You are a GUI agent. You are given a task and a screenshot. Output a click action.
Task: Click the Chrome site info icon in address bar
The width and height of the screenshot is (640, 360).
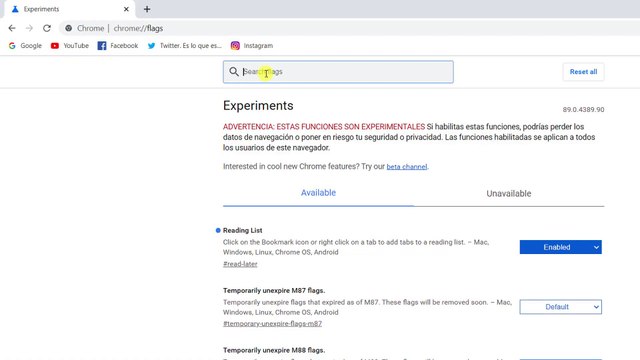69,28
